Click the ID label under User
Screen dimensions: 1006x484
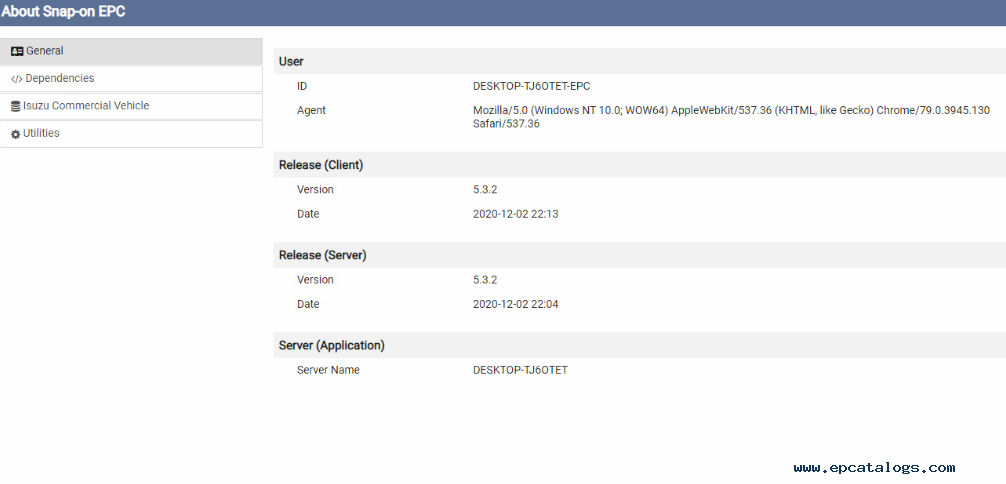[302, 86]
